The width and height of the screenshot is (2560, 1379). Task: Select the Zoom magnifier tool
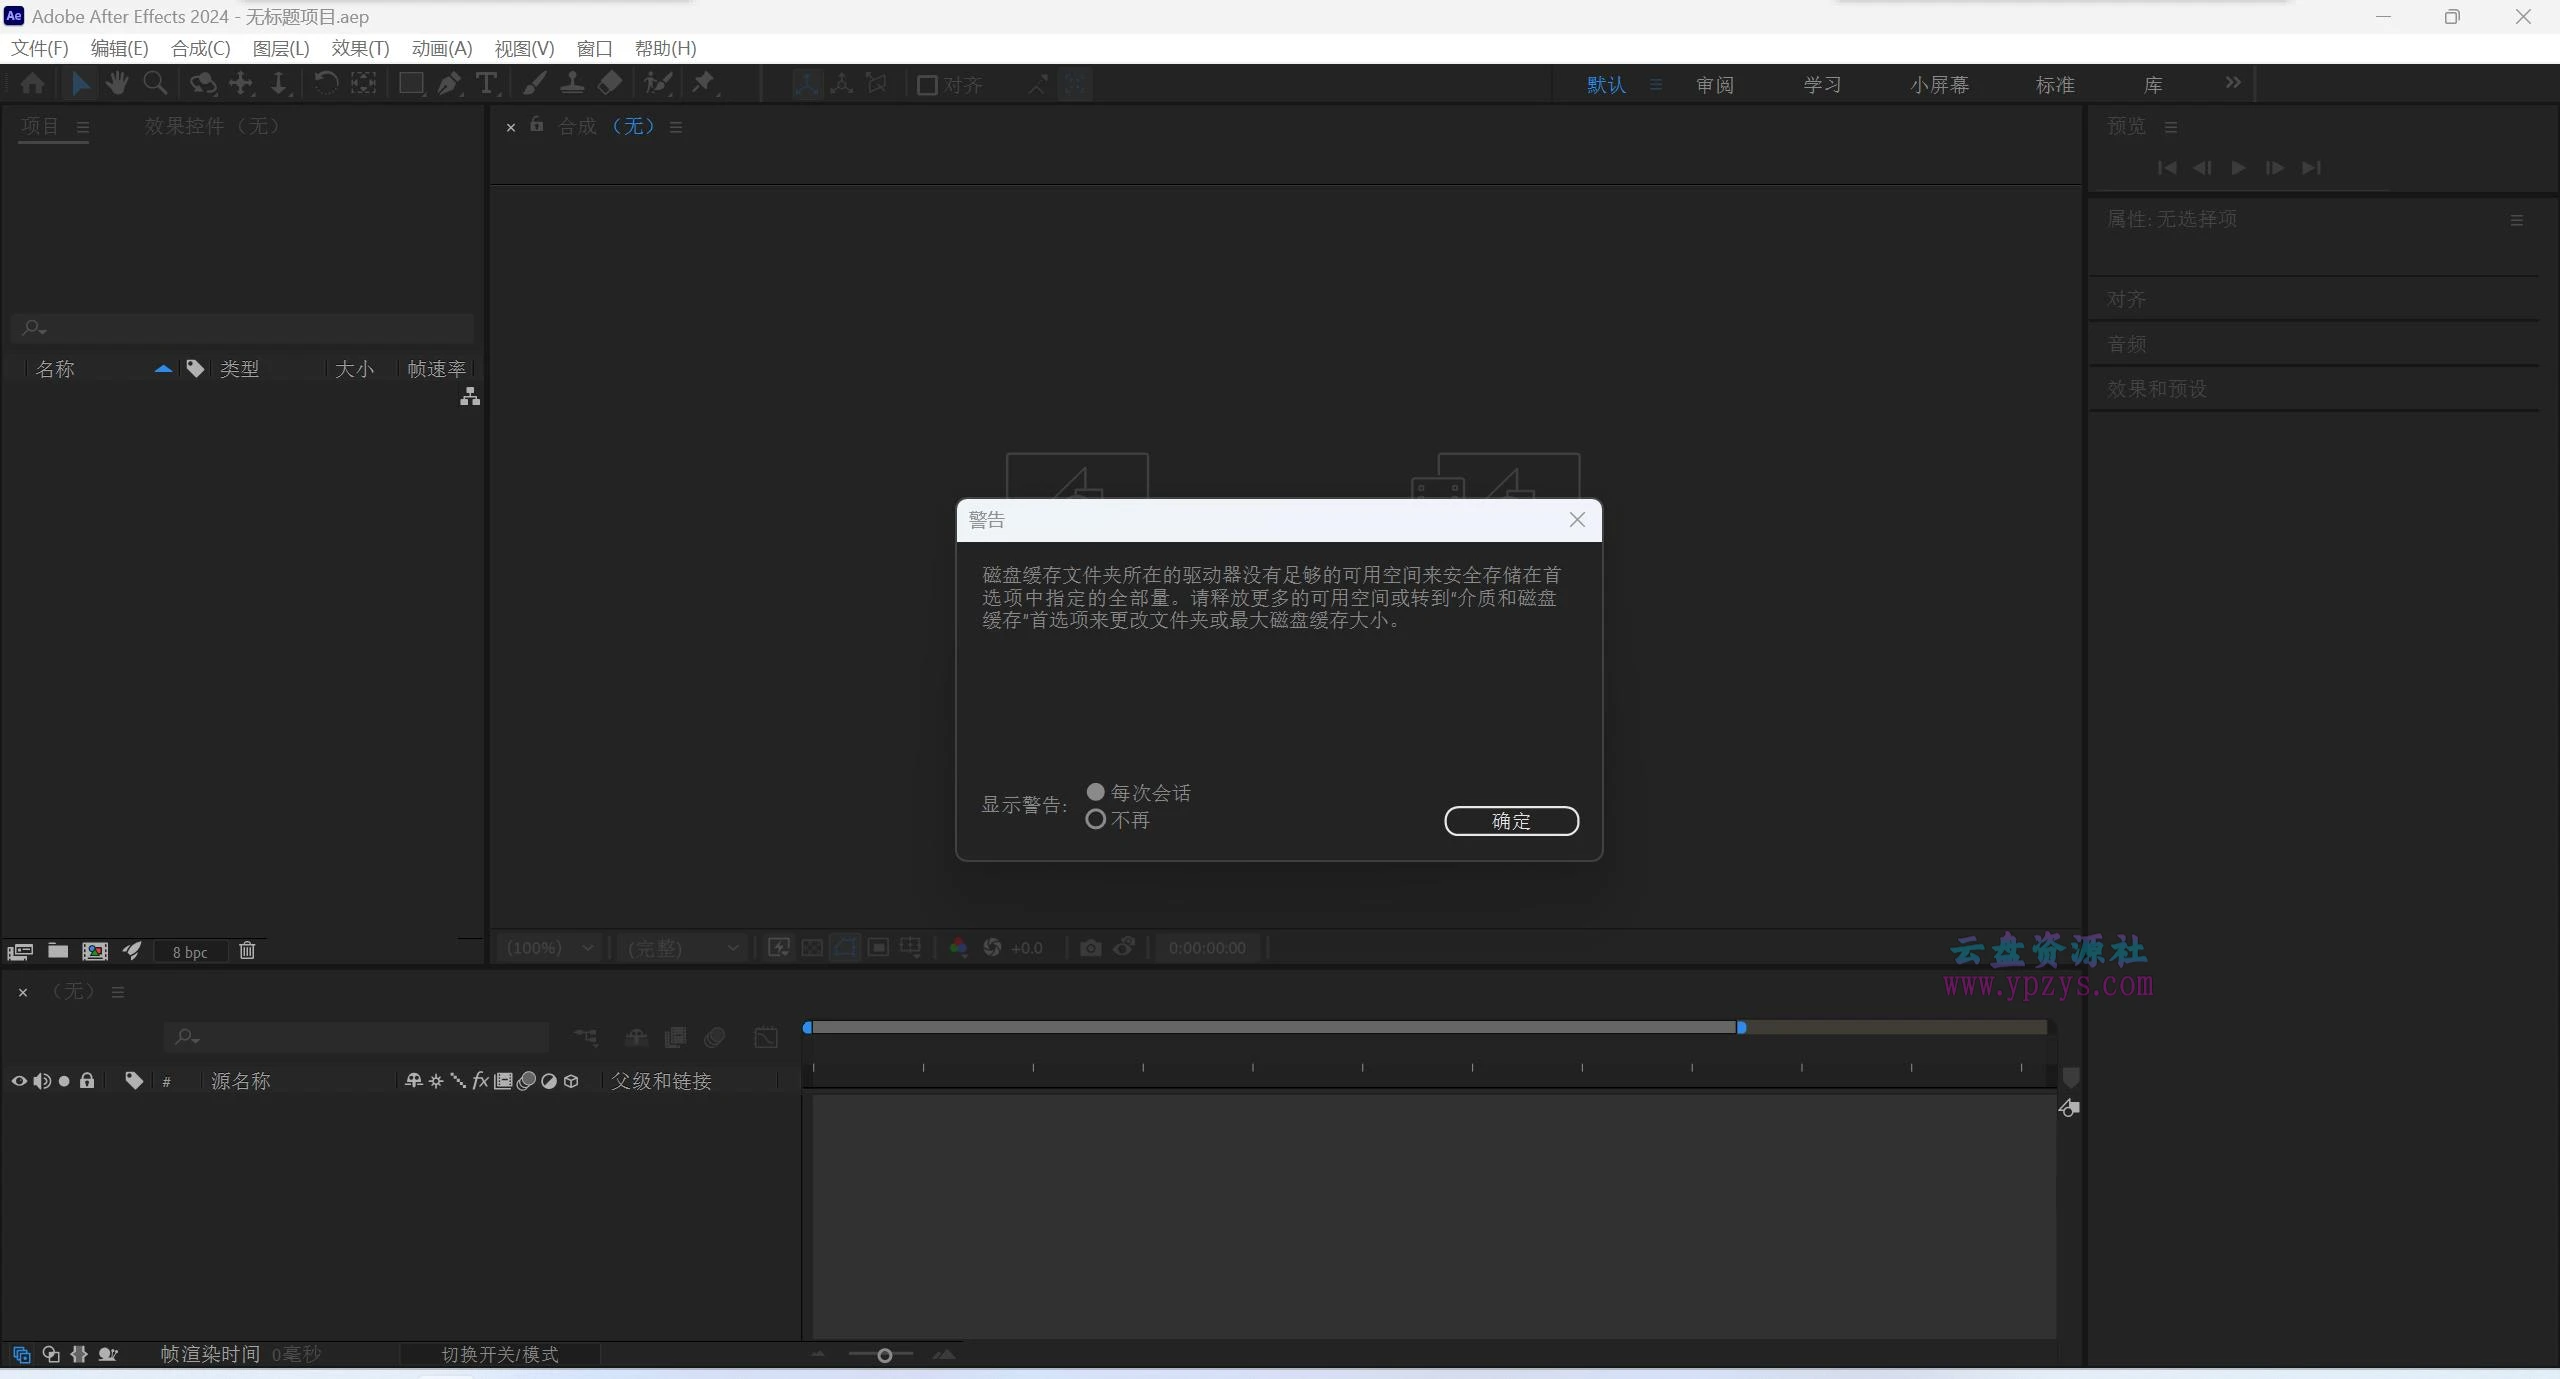[155, 84]
